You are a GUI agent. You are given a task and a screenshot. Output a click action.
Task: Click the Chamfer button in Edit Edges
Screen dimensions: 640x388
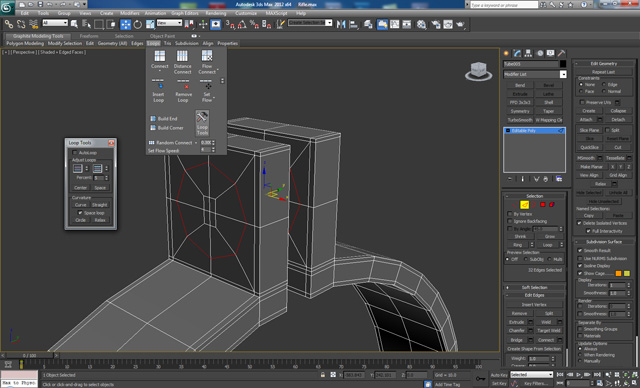[517, 330]
